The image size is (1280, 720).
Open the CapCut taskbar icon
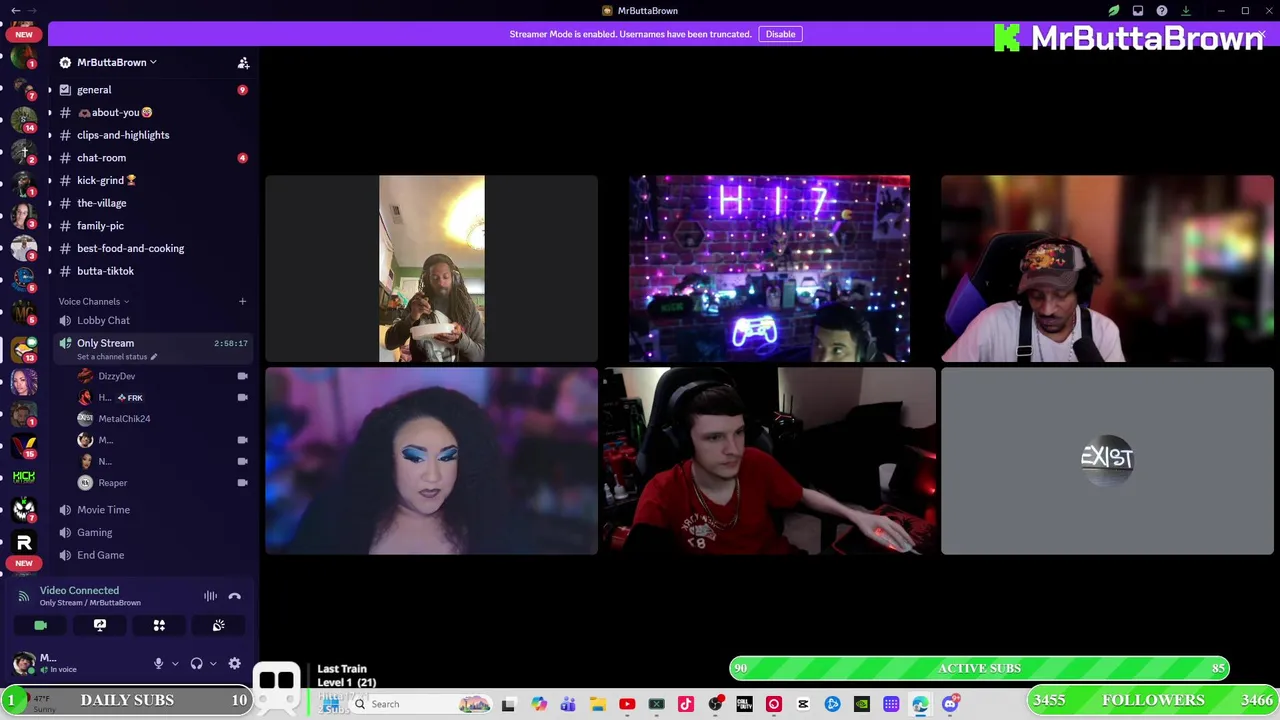coord(803,704)
